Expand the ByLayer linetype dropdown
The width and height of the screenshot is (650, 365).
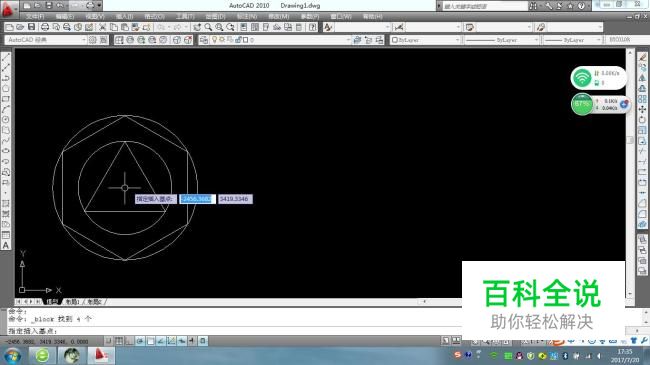(501, 40)
